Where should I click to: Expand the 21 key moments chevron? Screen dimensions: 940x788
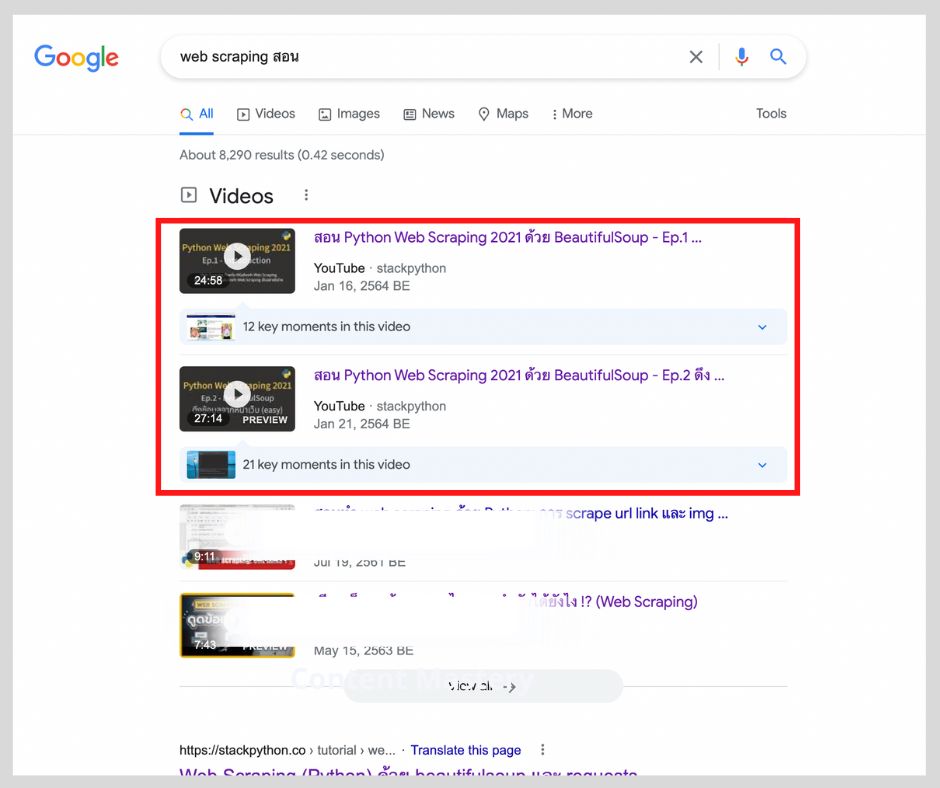(762, 465)
